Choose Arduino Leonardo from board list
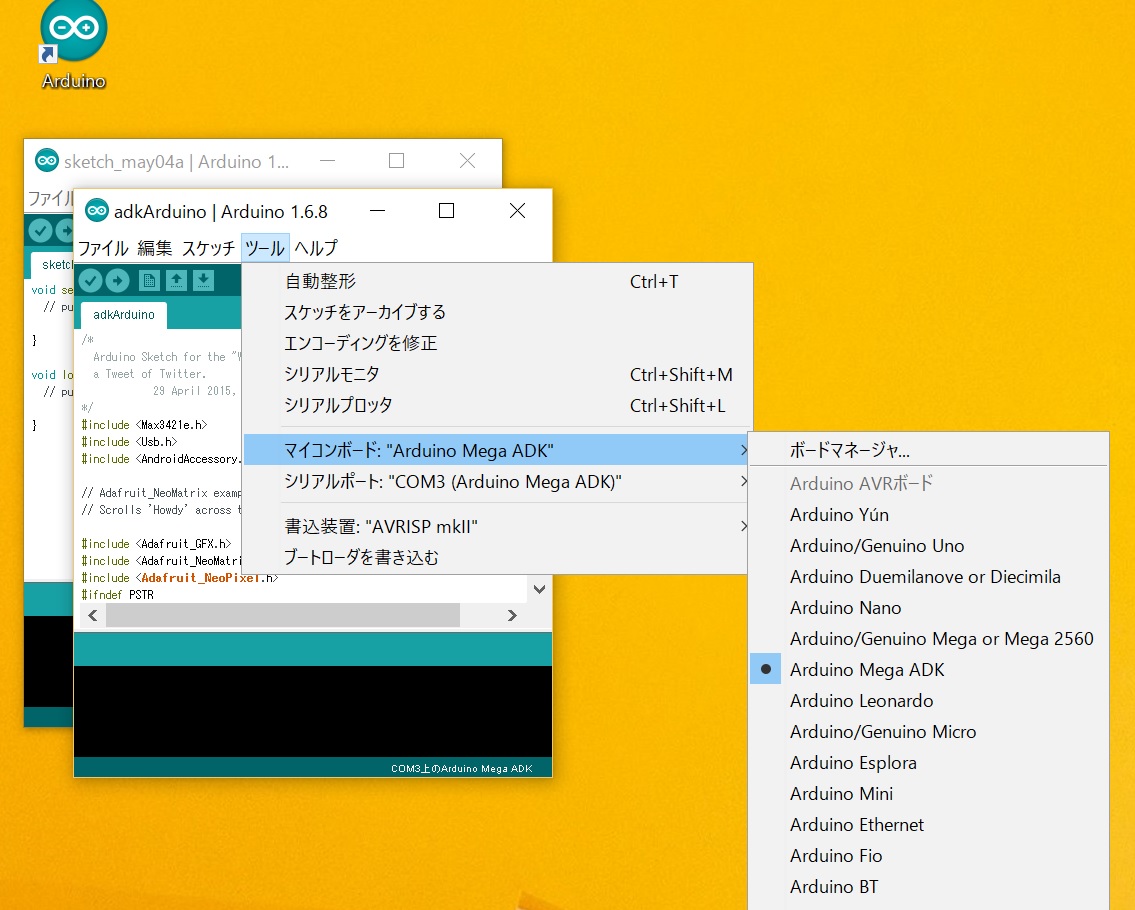This screenshot has height=910, width=1135. tap(861, 701)
